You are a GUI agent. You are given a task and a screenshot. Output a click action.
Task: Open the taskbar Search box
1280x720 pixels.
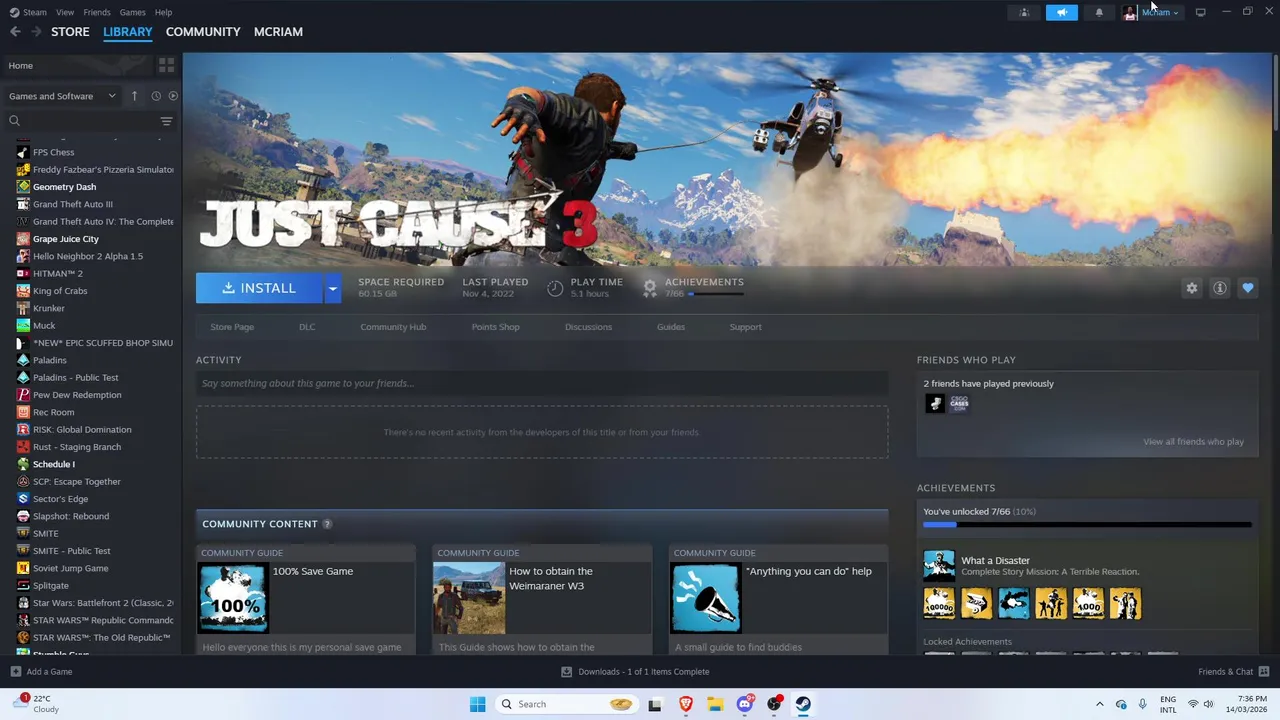click(x=567, y=704)
